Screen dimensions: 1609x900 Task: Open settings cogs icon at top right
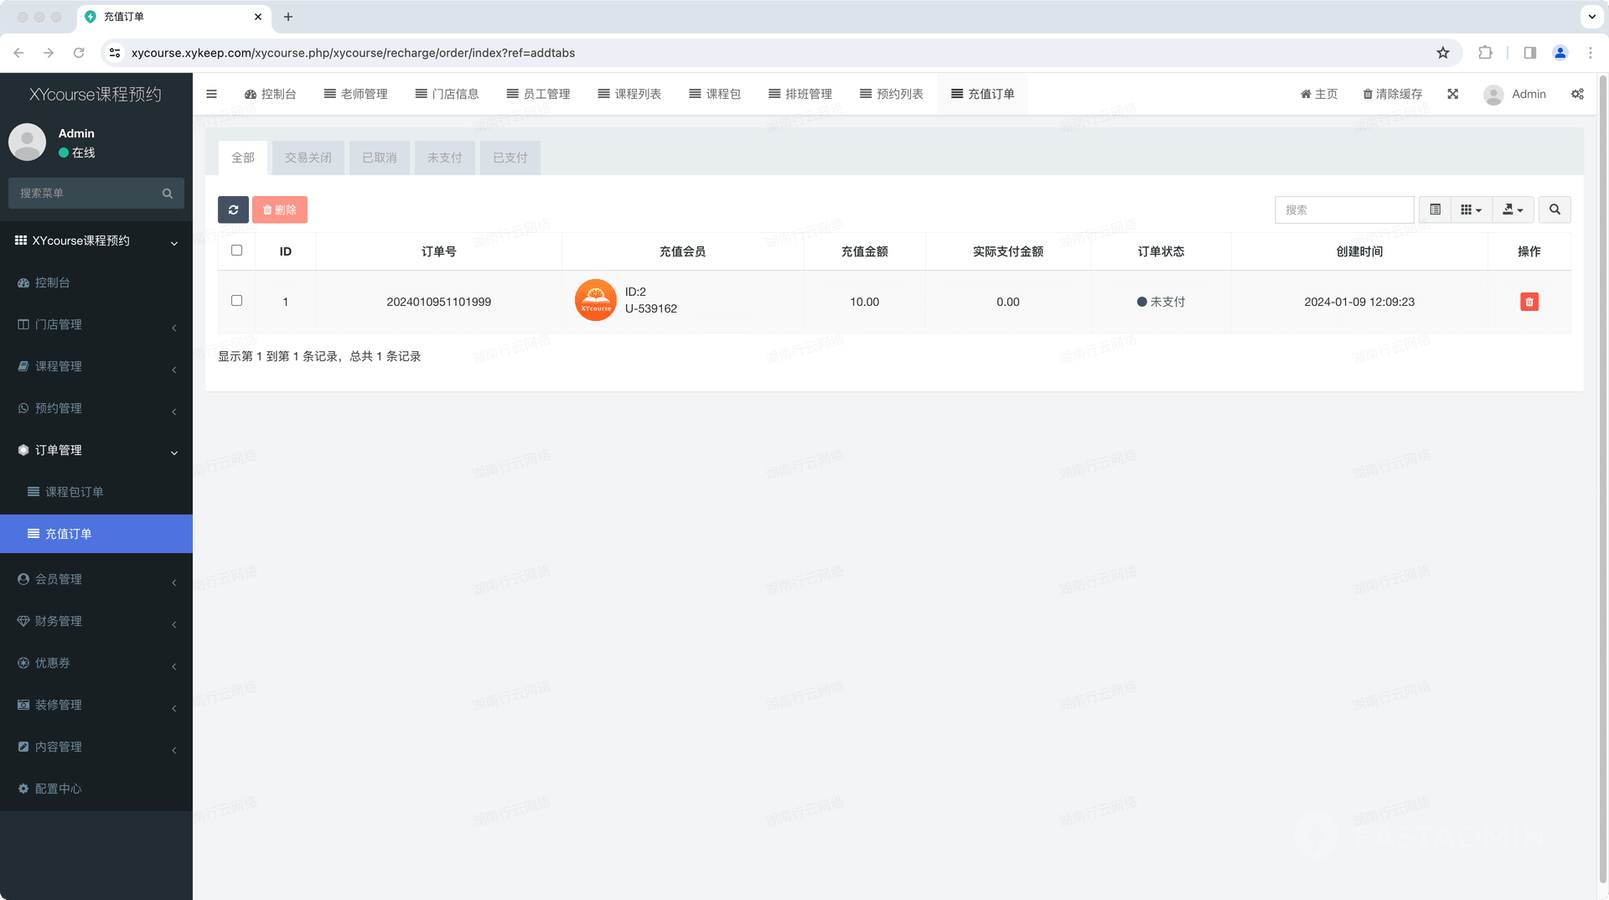[1577, 94]
